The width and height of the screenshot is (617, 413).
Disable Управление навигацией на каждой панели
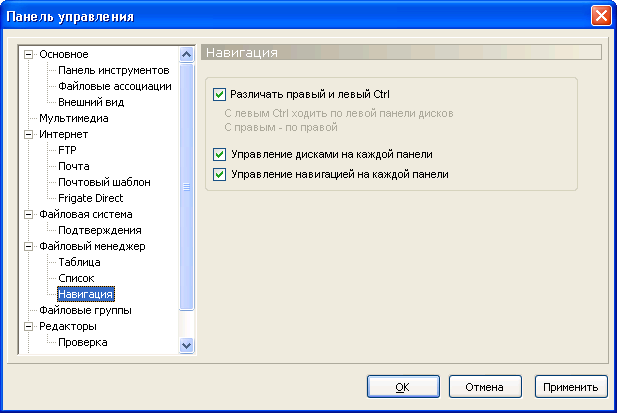click(x=220, y=174)
